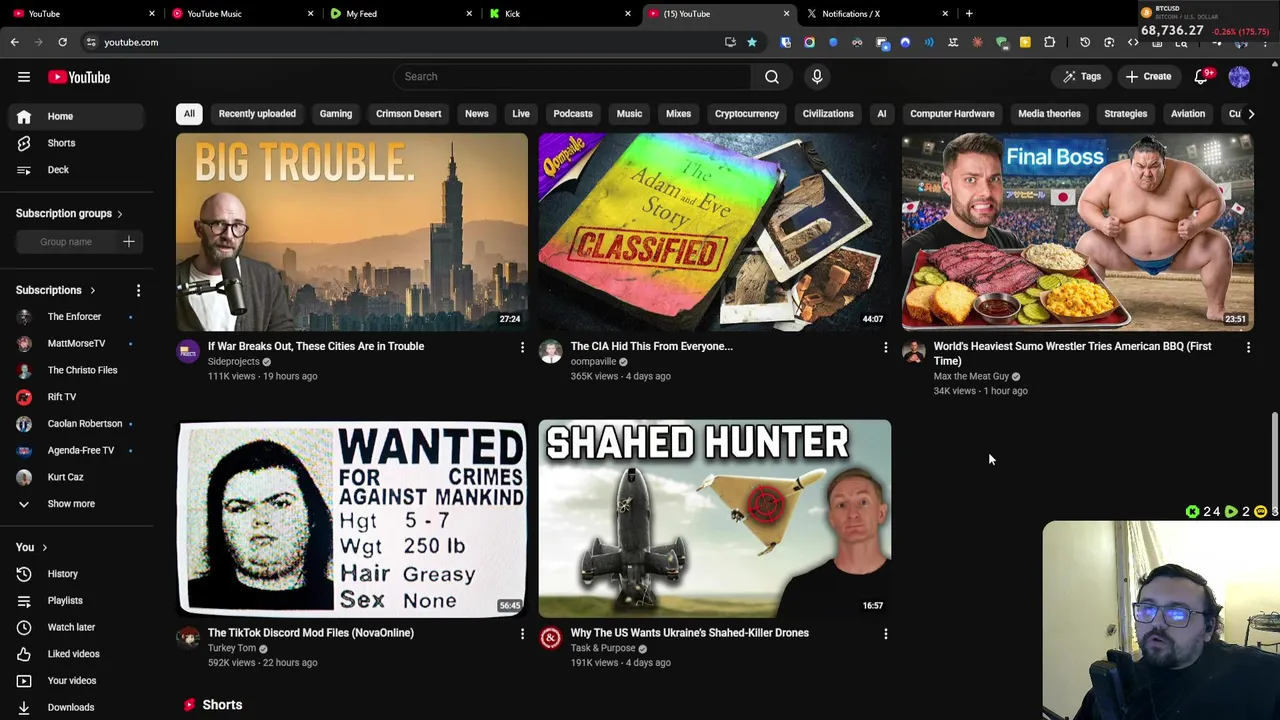
Task: Open more options for Sideprojects video
Action: tap(522, 347)
